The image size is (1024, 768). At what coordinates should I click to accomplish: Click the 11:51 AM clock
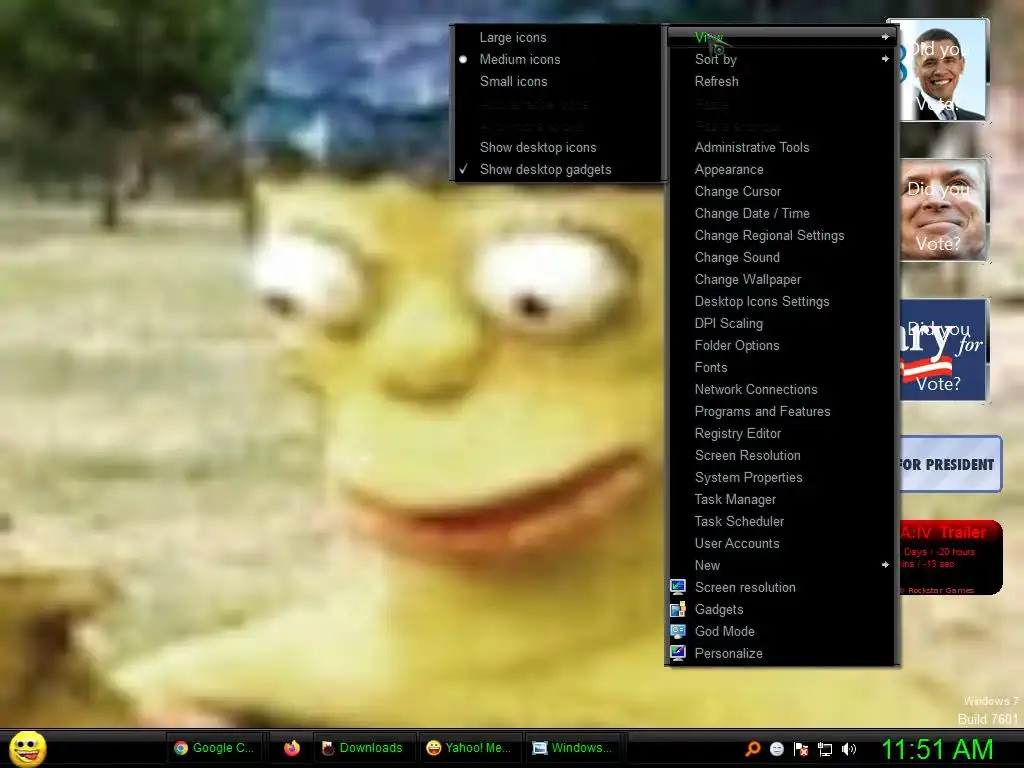click(937, 749)
